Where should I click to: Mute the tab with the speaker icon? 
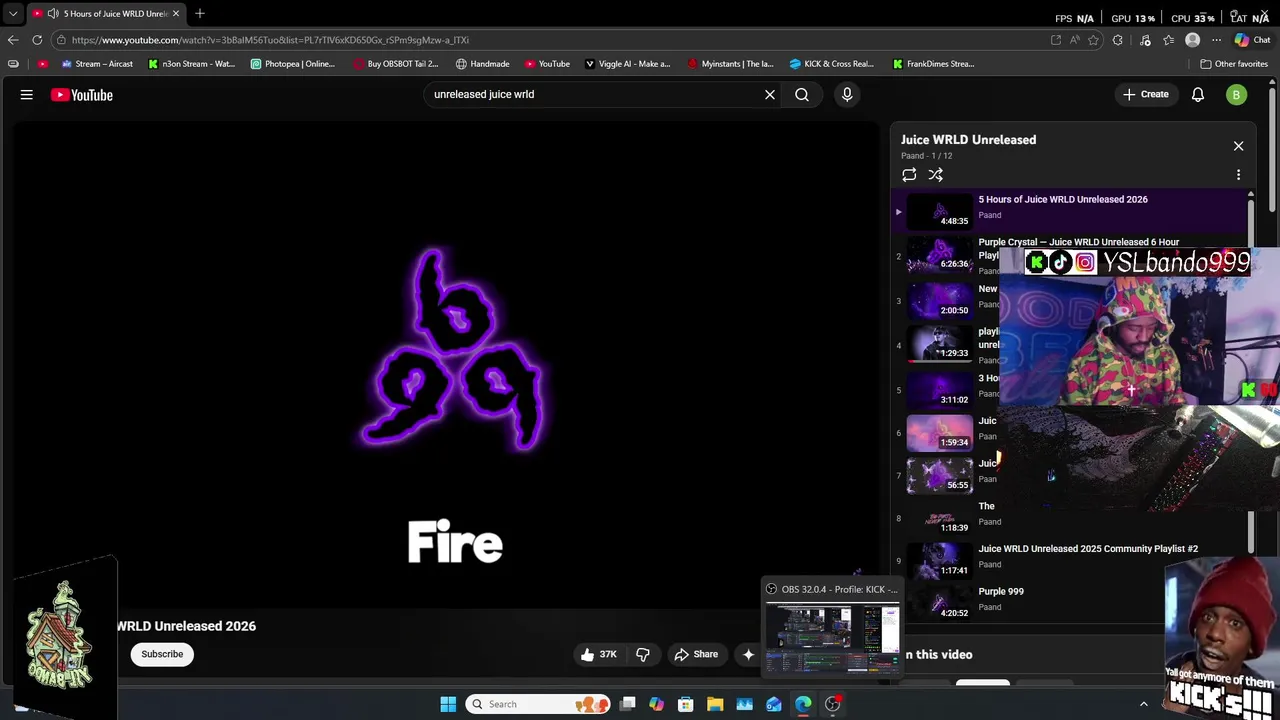point(52,14)
